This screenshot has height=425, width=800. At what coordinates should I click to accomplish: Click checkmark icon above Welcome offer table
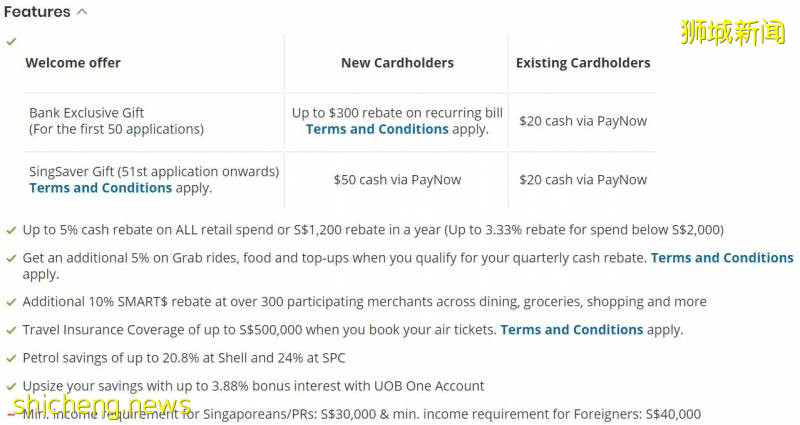coord(11,42)
